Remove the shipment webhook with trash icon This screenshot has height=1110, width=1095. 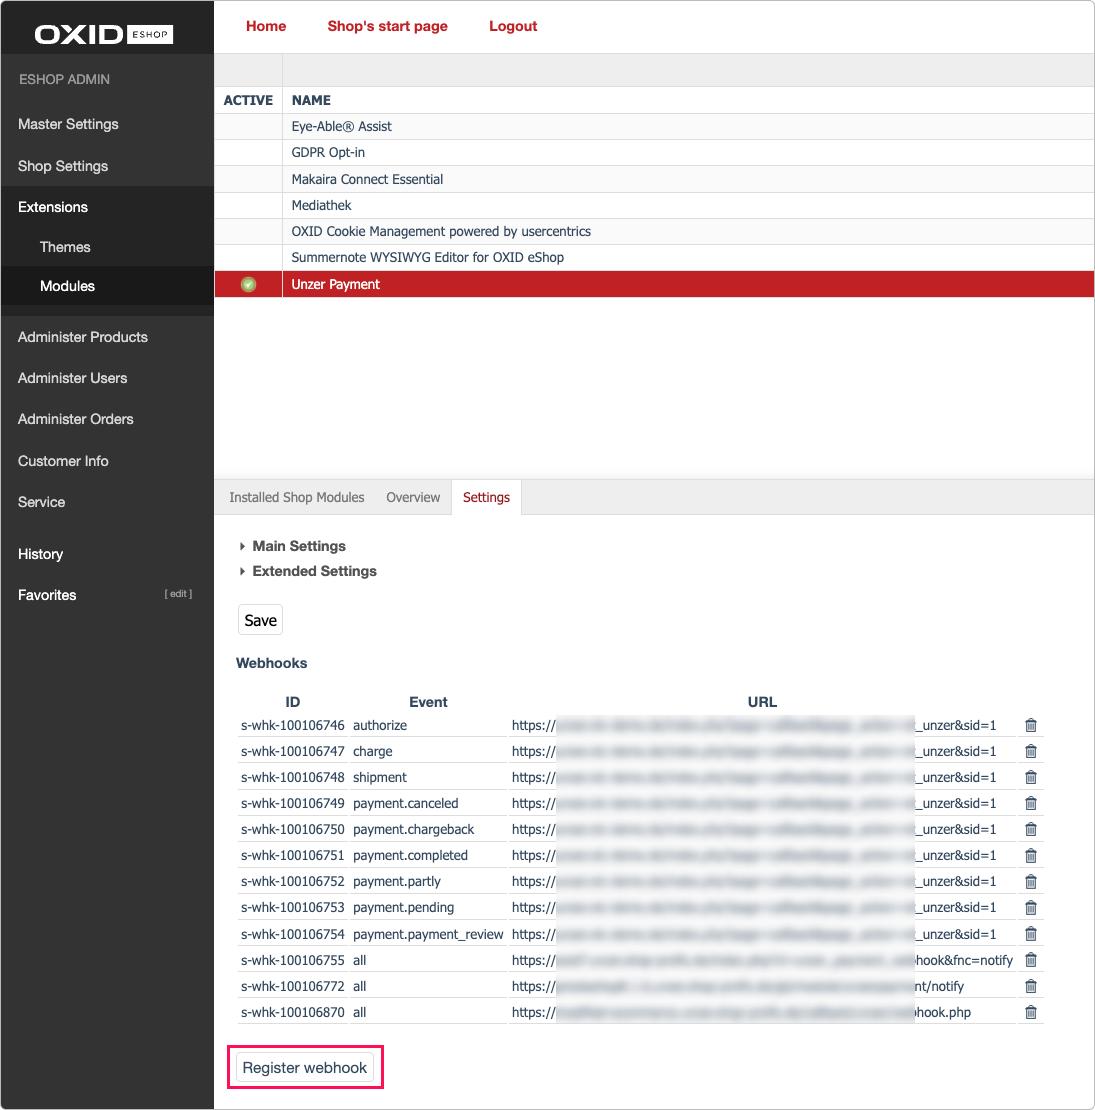pyautogui.click(x=1030, y=777)
